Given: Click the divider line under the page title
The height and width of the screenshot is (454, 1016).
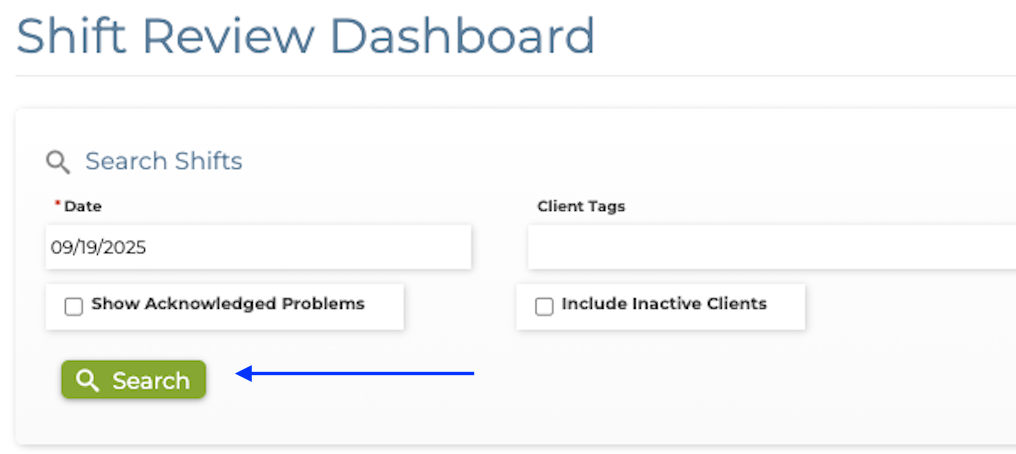Looking at the screenshot, I should click(x=500, y=75).
